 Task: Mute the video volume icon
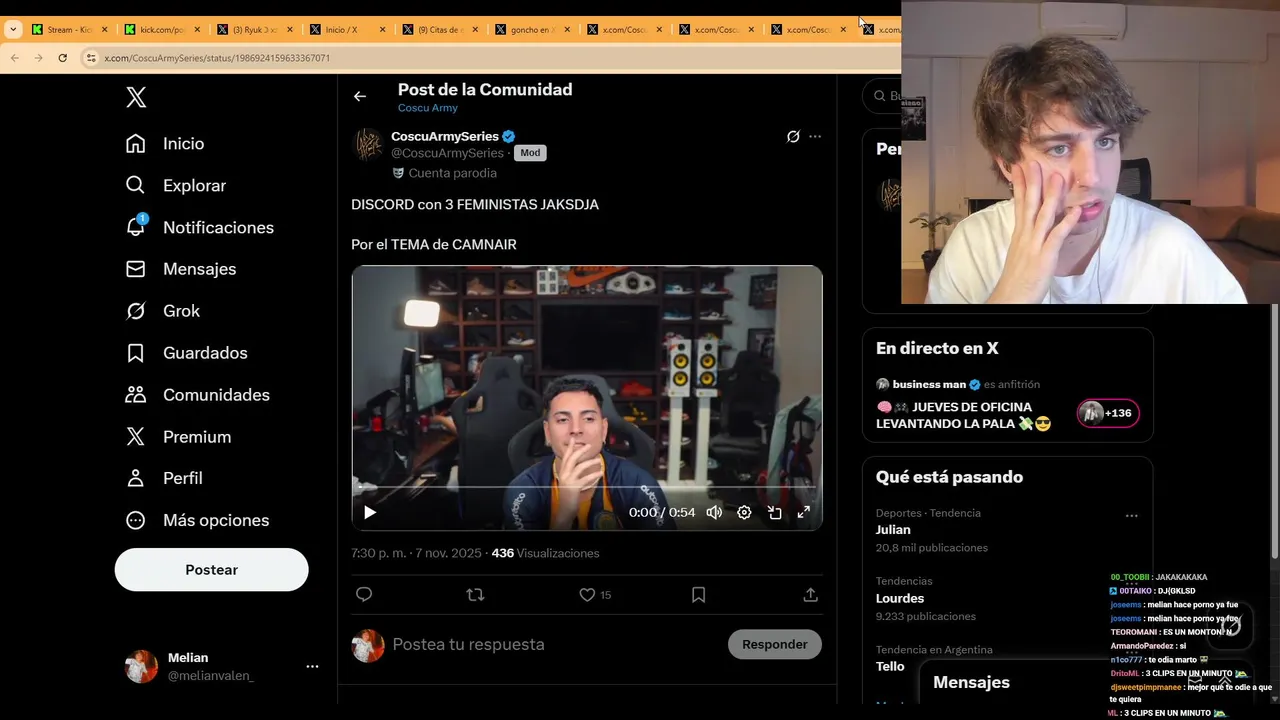[x=714, y=512]
